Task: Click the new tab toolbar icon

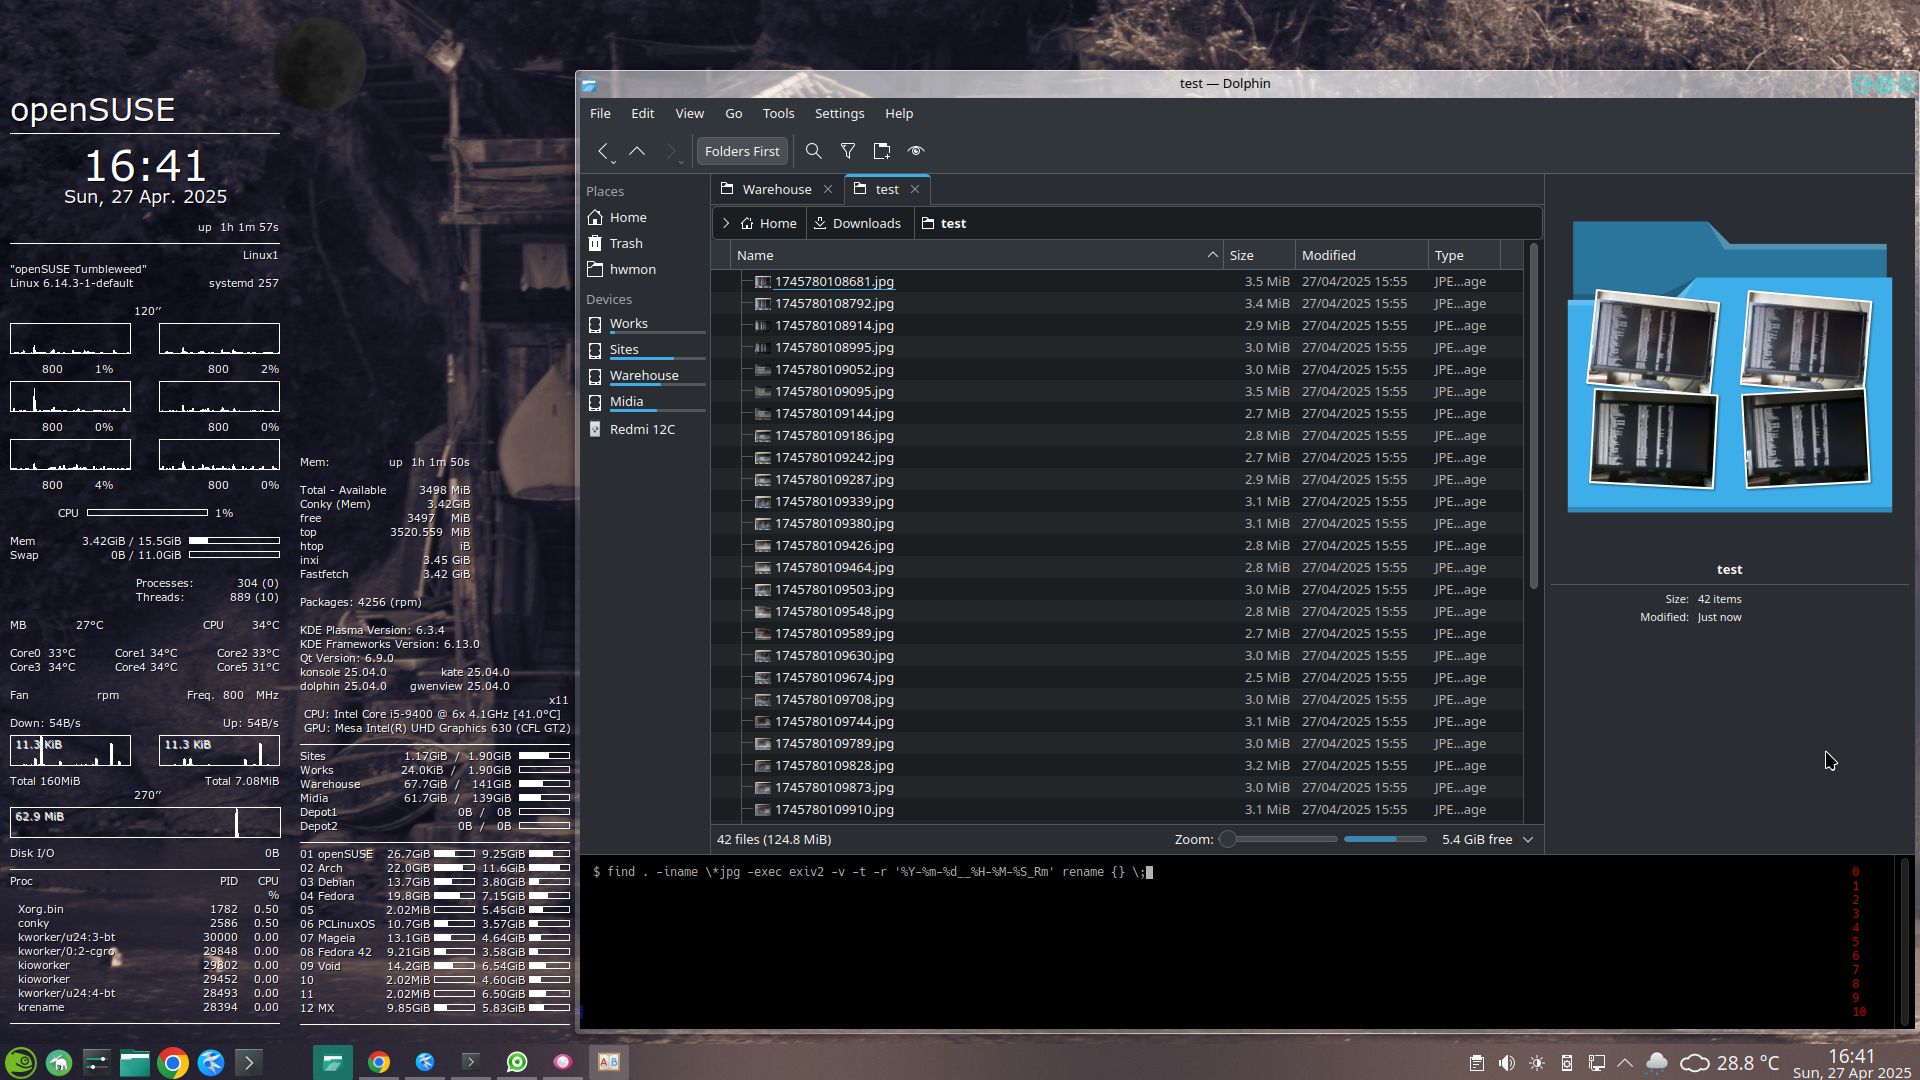Action: tap(882, 151)
